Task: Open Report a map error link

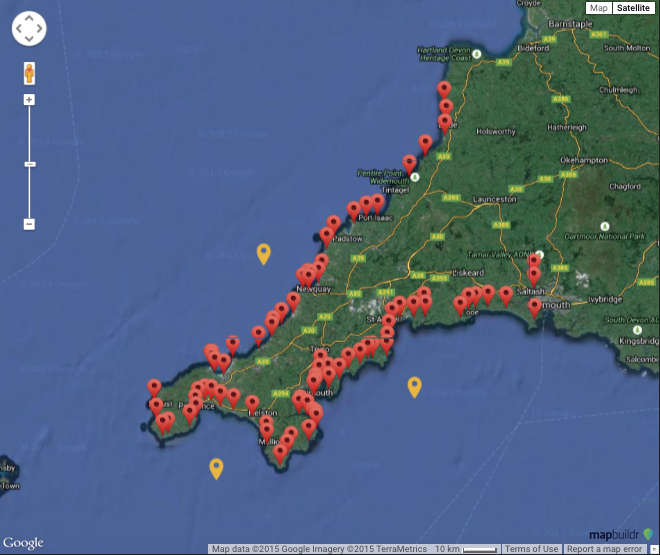Action: point(604,549)
